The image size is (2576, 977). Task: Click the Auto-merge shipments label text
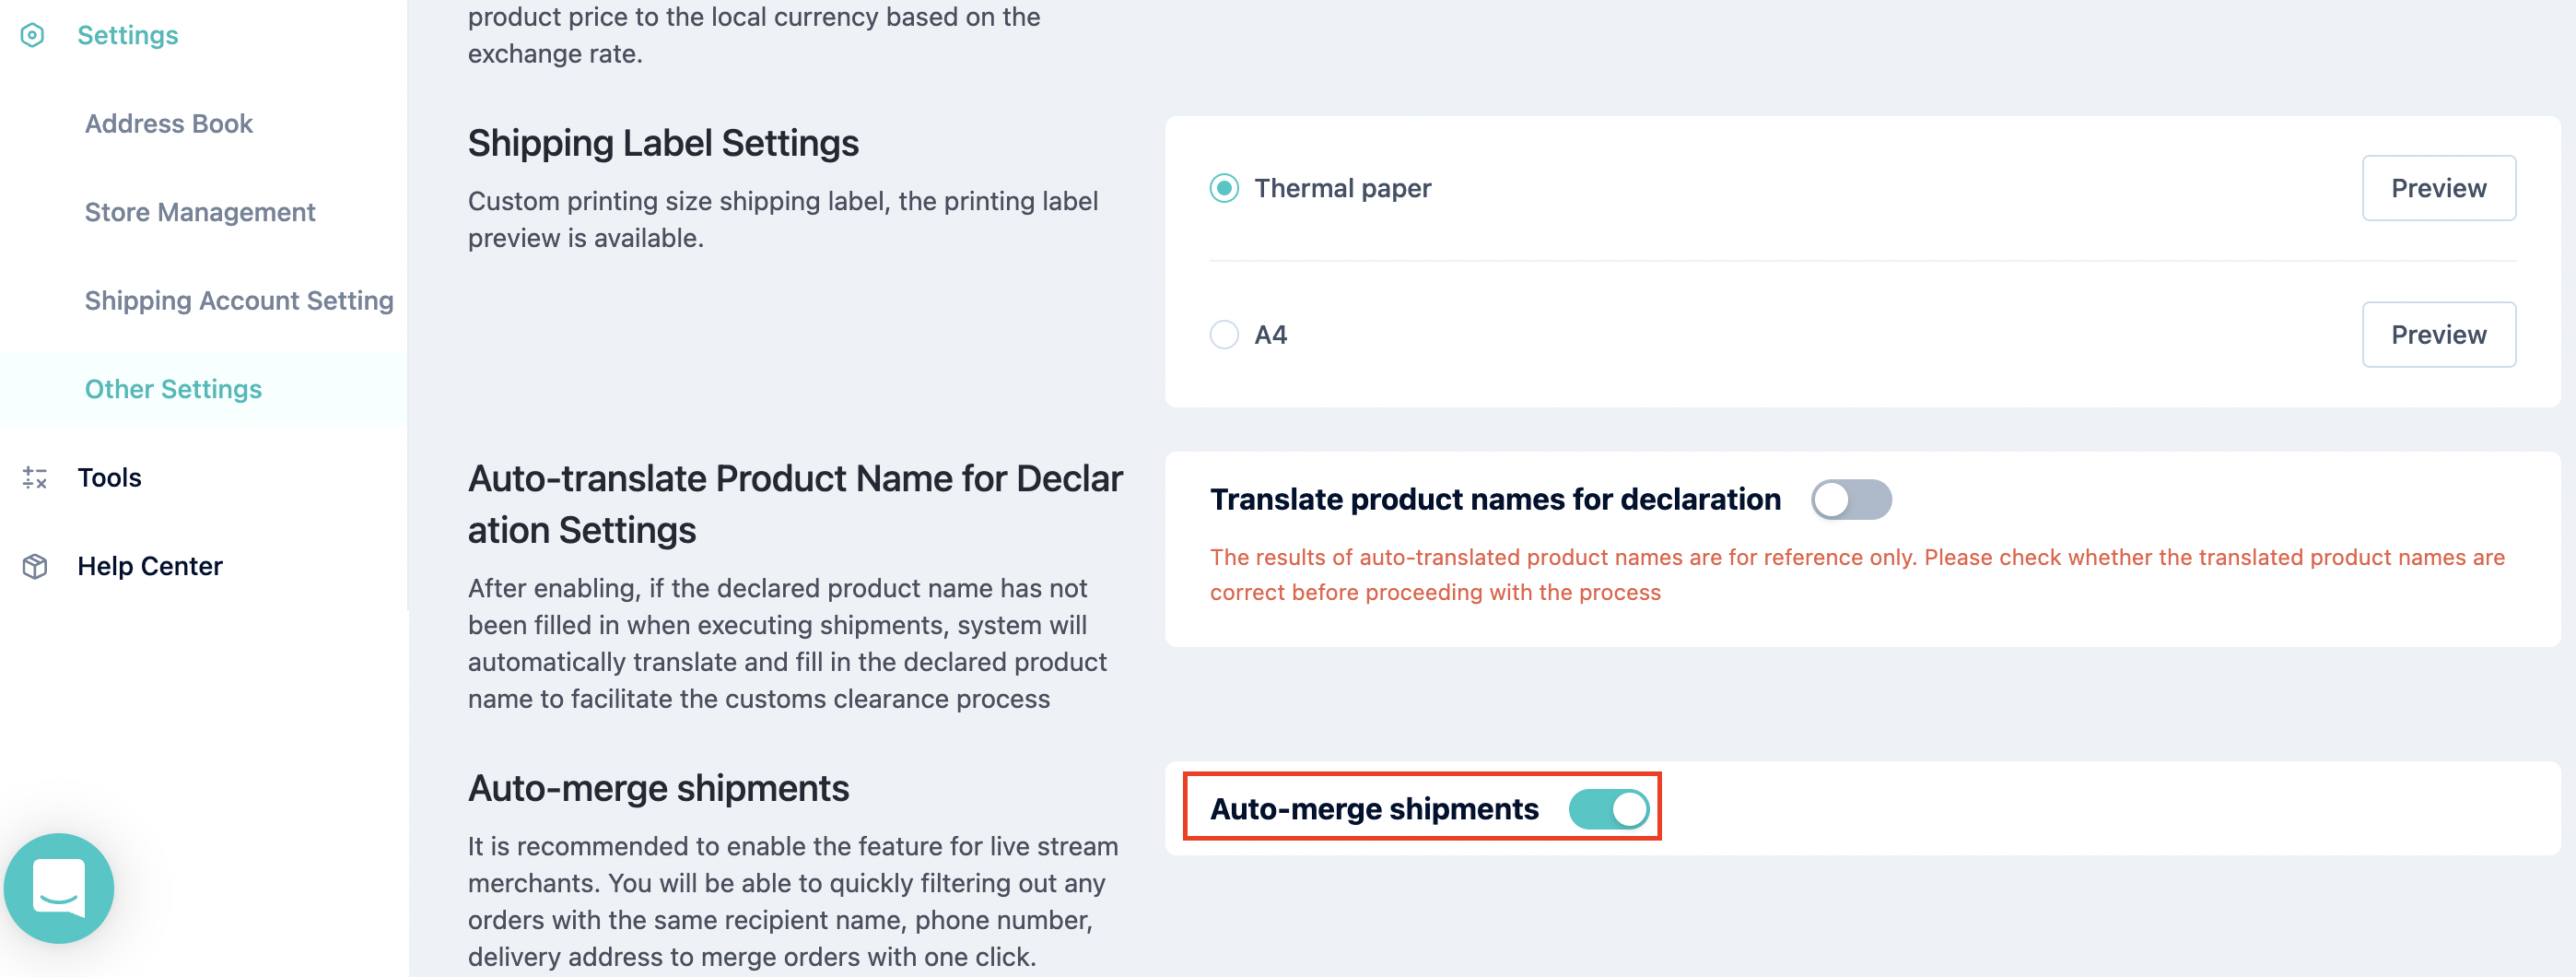(1374, 809)
